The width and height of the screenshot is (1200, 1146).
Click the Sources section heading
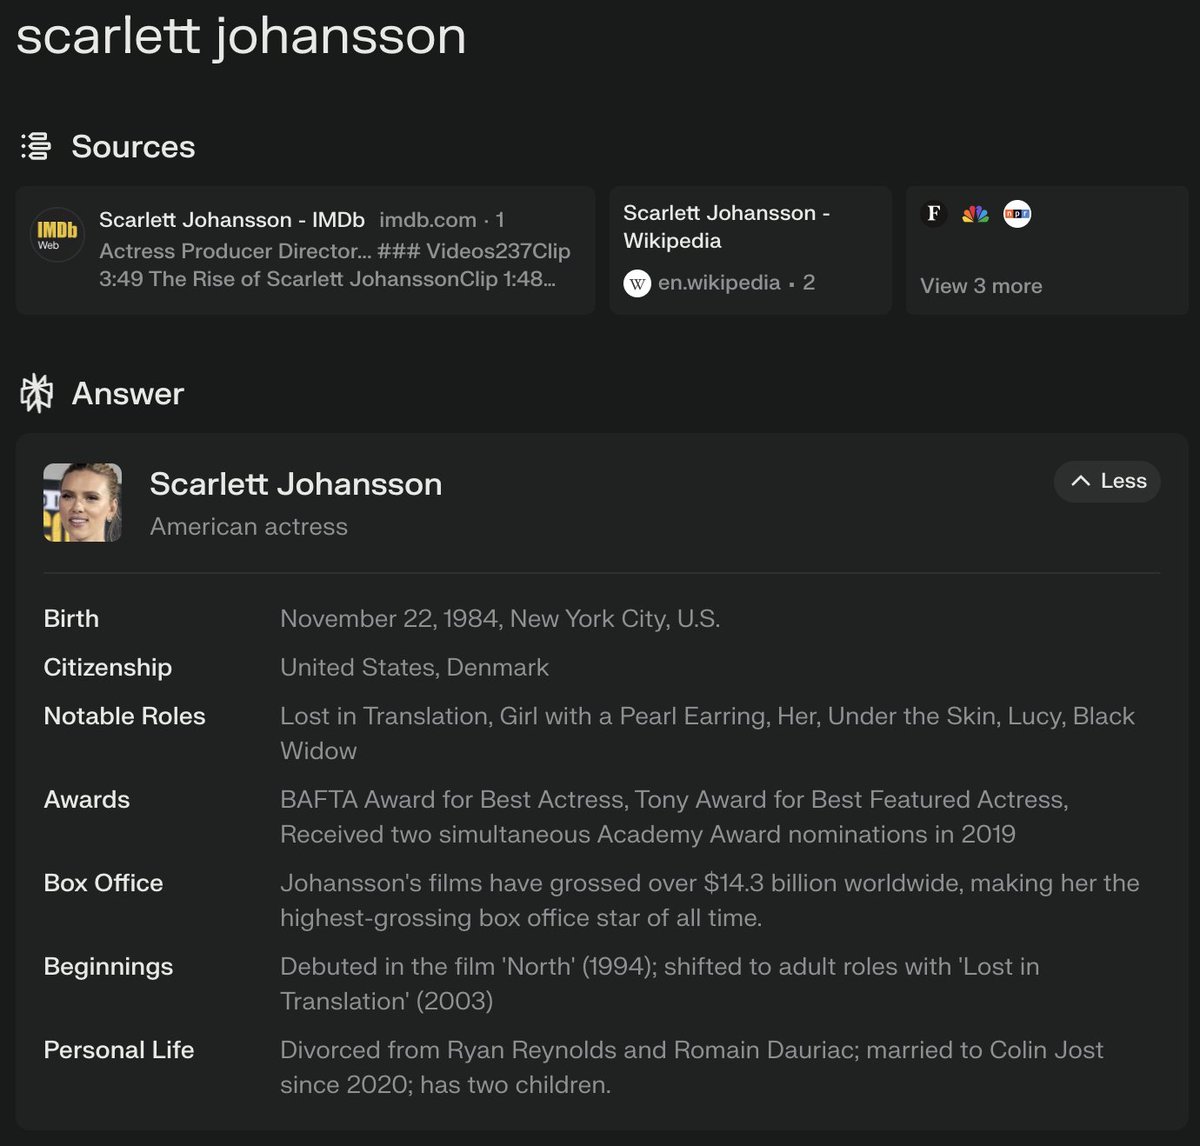(x=133, y=146)
